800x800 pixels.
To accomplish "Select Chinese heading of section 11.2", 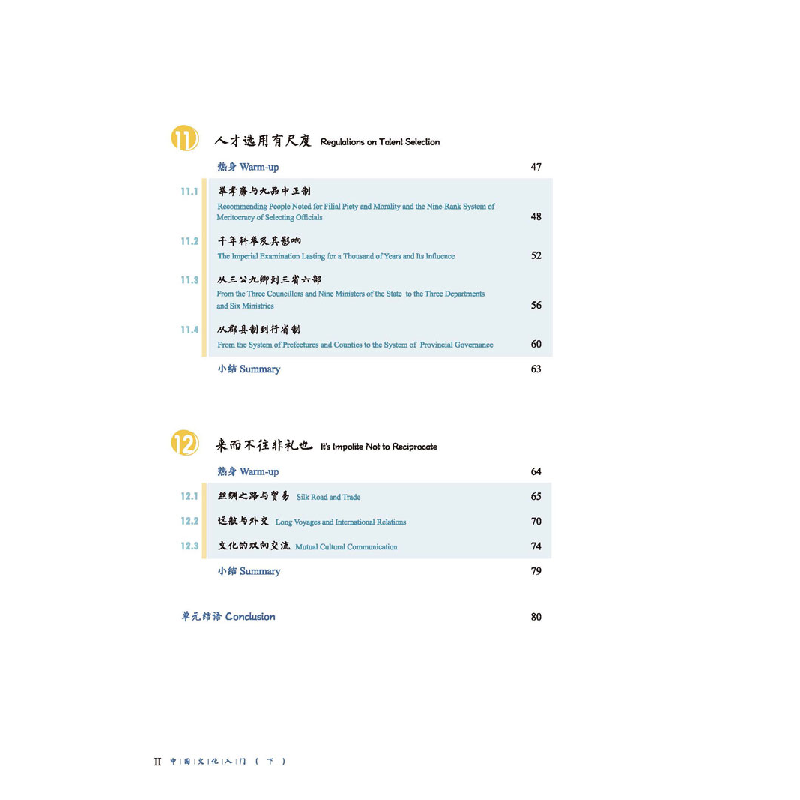I will 259,241.
